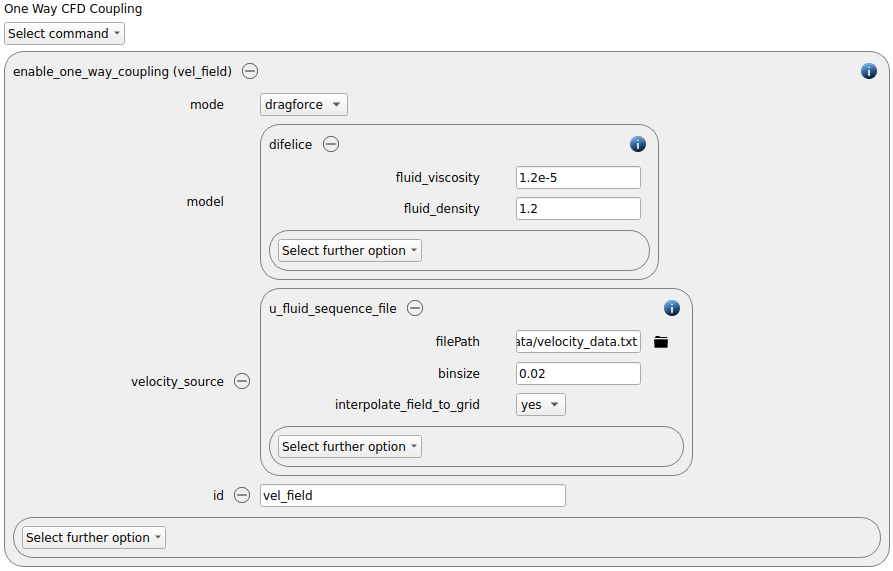Remove u_fluid_sequence_file using minus icon

tap(415, 308)
